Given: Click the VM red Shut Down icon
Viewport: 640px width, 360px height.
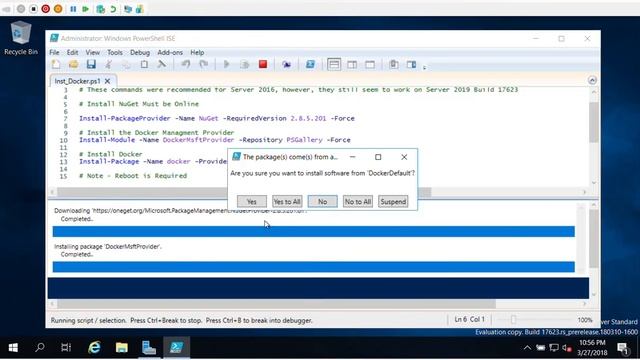Looking at the screenshot, I should click(x=46, y=9).
